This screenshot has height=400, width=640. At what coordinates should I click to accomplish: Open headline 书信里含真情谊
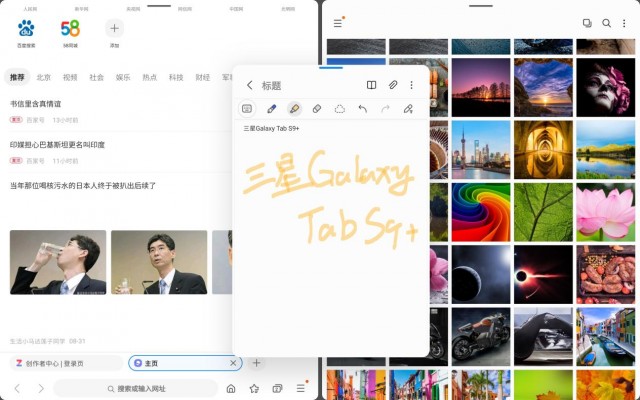coord(36,104)
